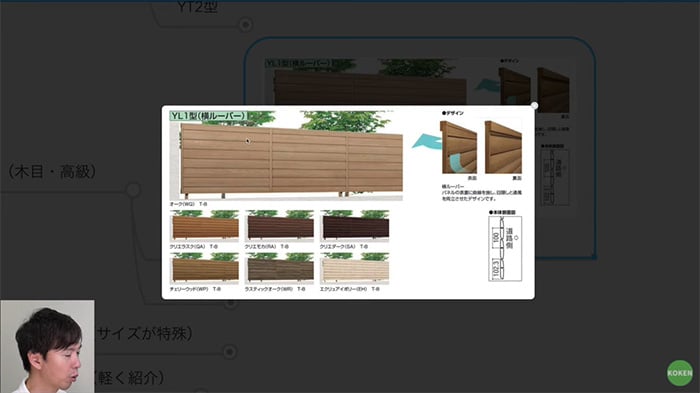Image resolution: width=700 pixels, height=393 pixels.
Task: Collapse the (木目・高級) node circle
Action: tap(133, 190)
